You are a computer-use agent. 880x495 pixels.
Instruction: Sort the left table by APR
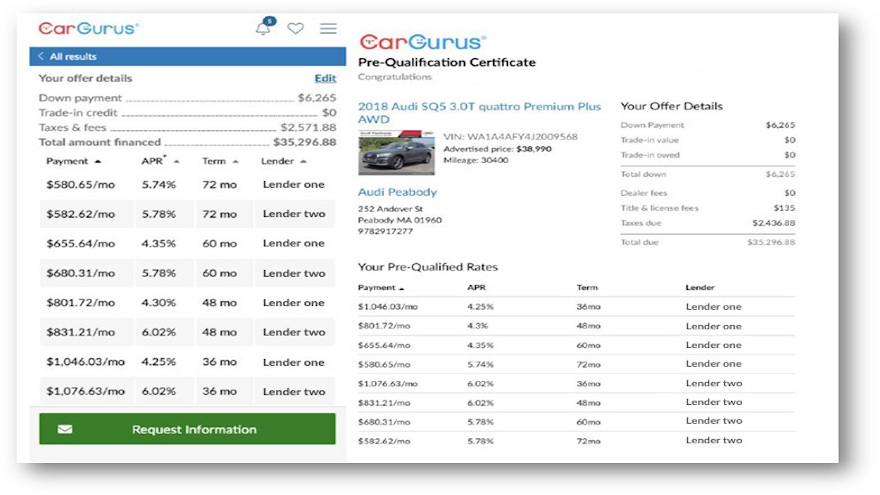tap(160, 161)
